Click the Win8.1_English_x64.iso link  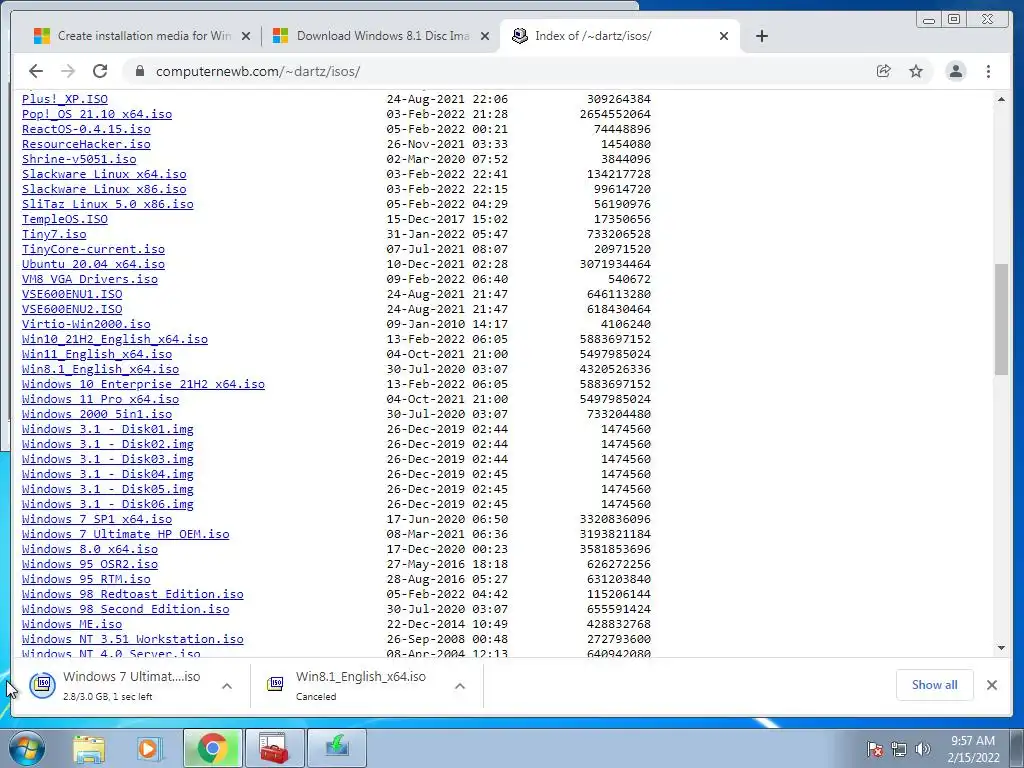101,370
